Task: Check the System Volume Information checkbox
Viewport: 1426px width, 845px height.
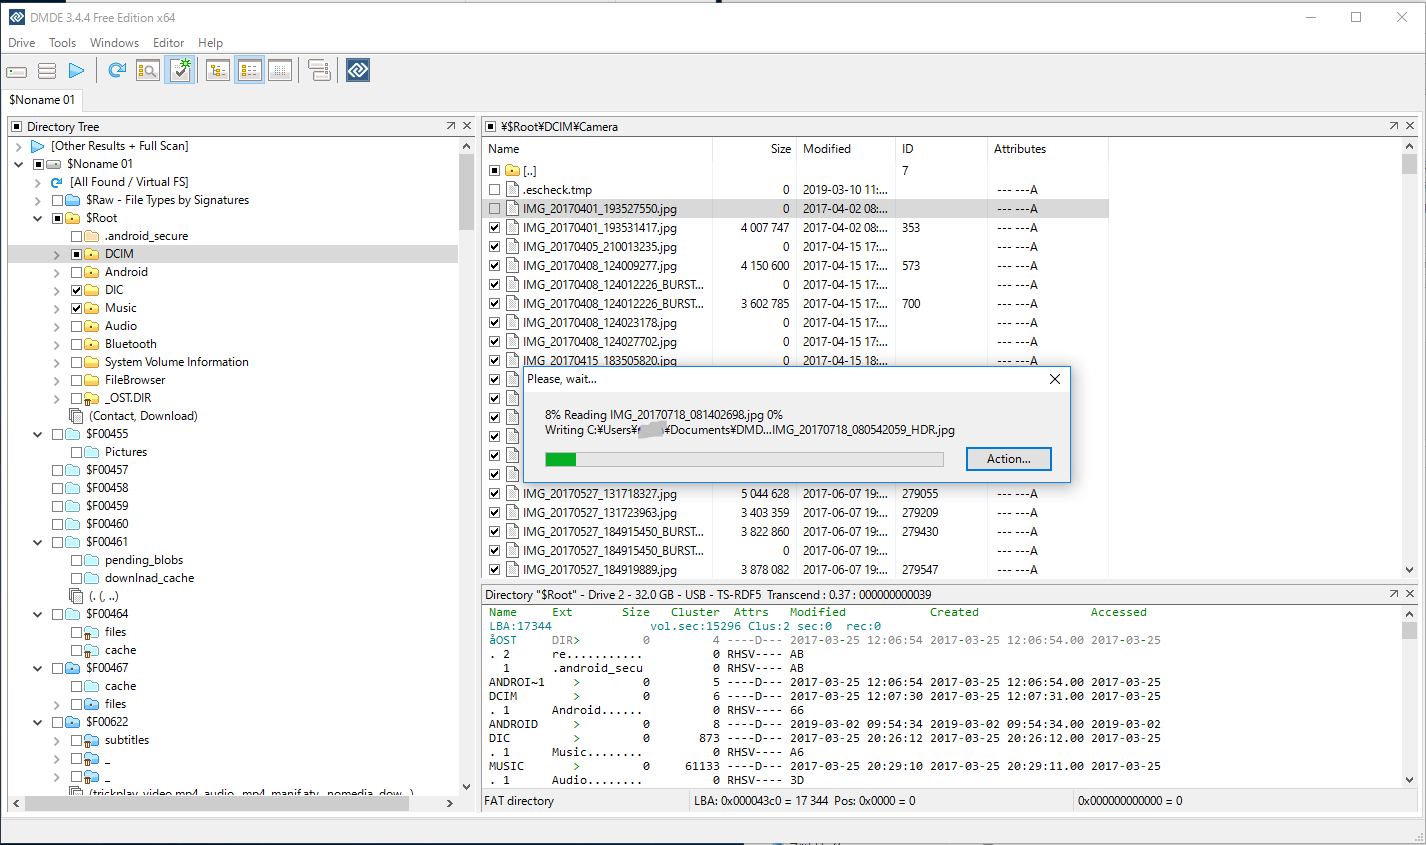Action: coord(77,362)
